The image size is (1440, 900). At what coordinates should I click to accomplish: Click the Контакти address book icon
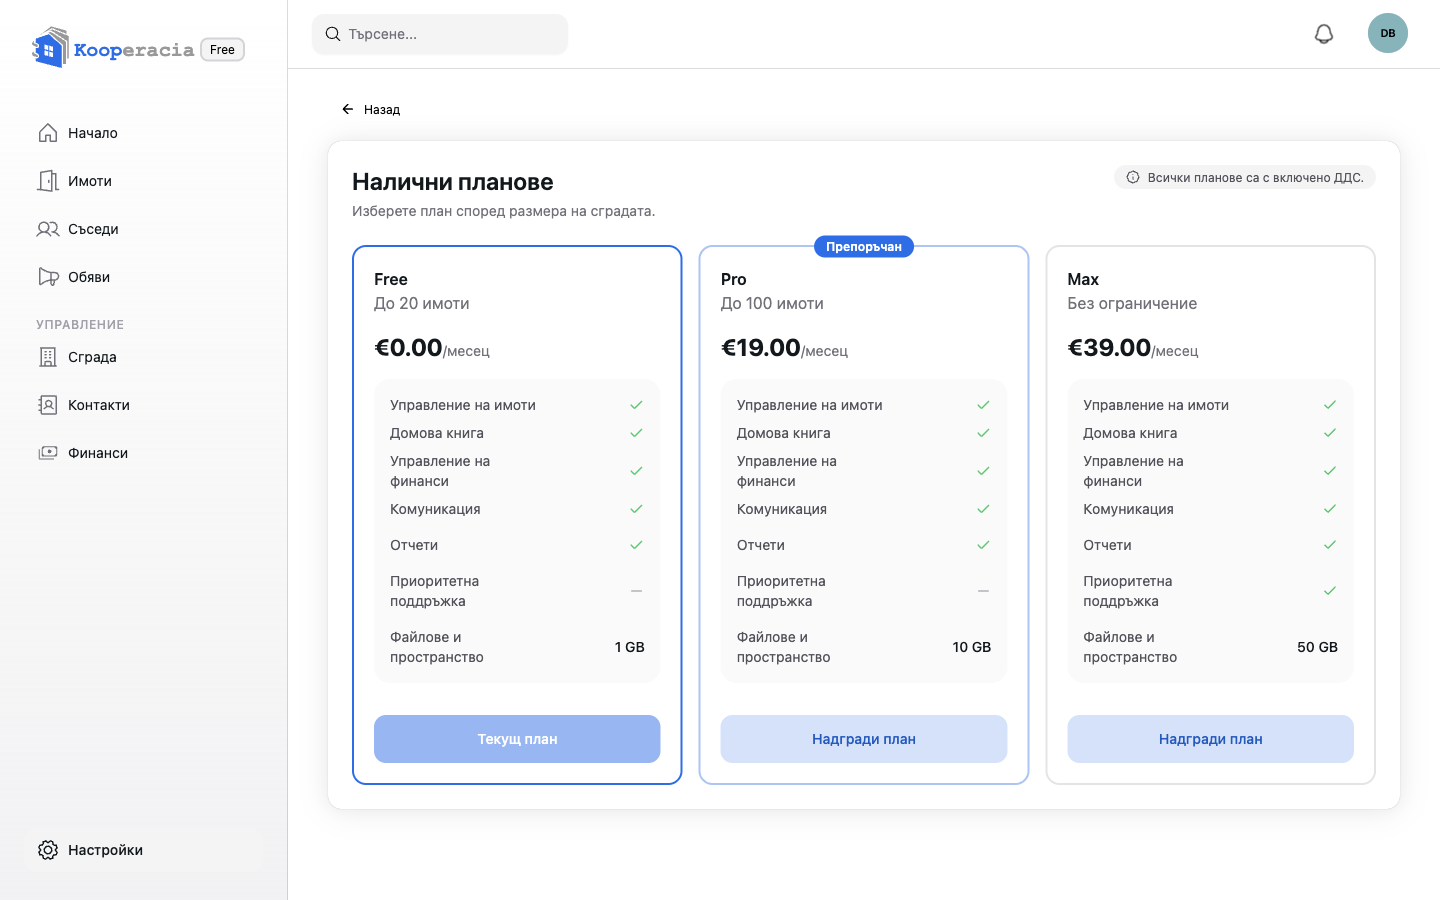coord(48,405)
